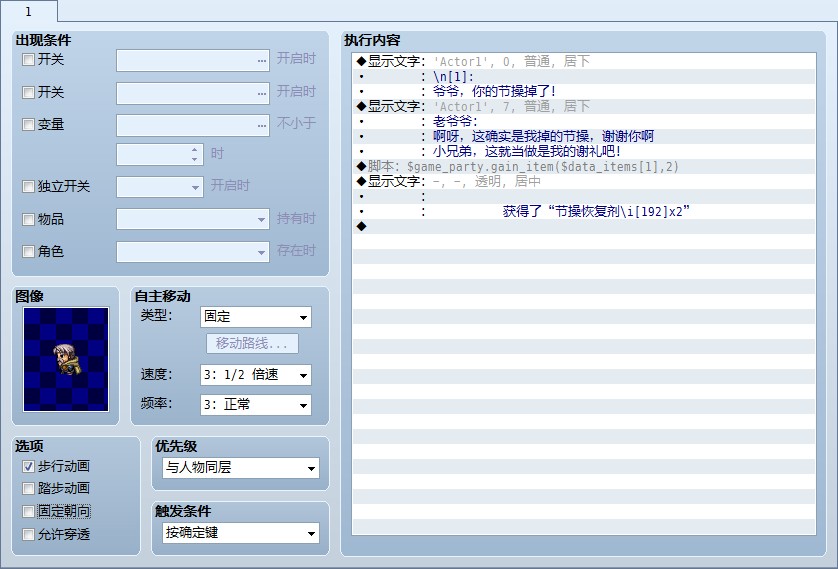Open the 角色 actor dropdown
Screen dimensions: 838x569
point(192,252)
